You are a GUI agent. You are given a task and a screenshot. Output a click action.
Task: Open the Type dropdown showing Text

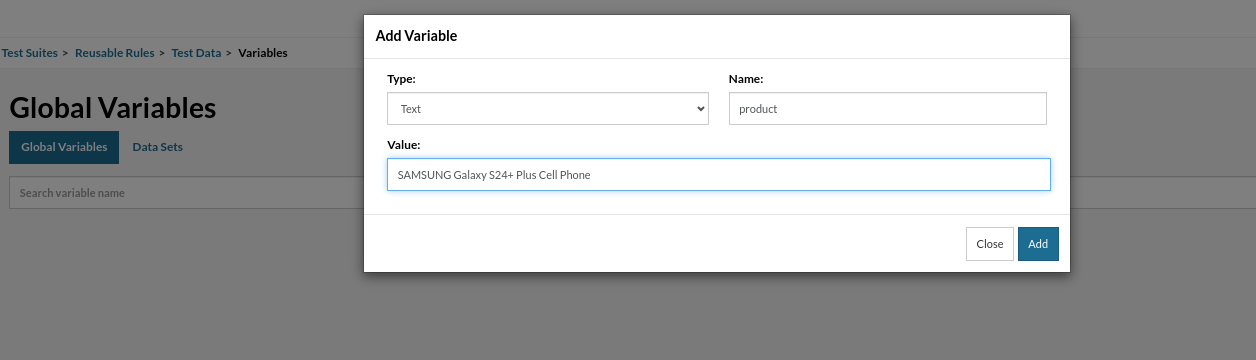pyautogui.click(x=548, y=109)
